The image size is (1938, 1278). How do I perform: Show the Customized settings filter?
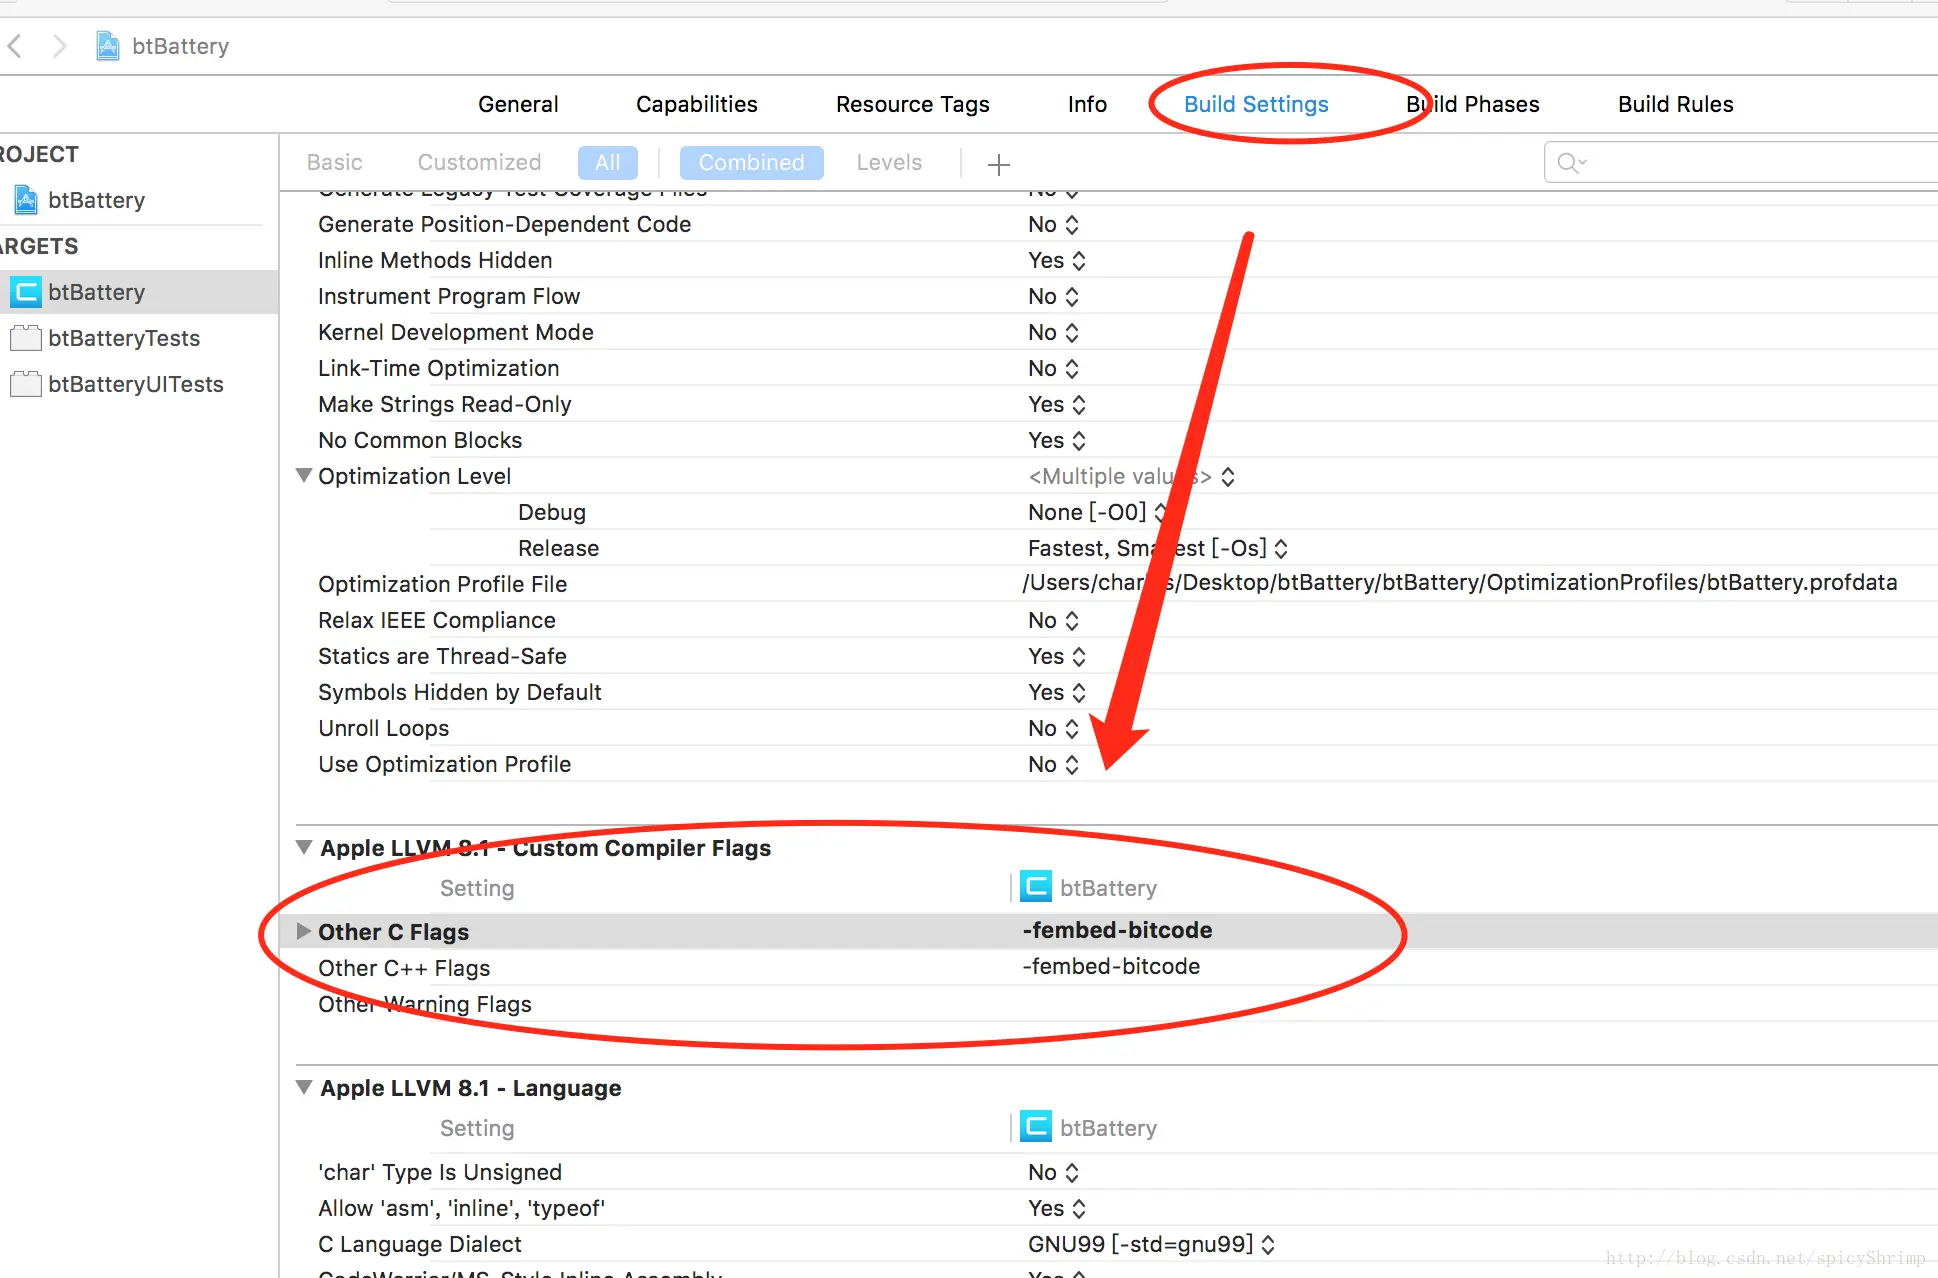coord(479,163)
